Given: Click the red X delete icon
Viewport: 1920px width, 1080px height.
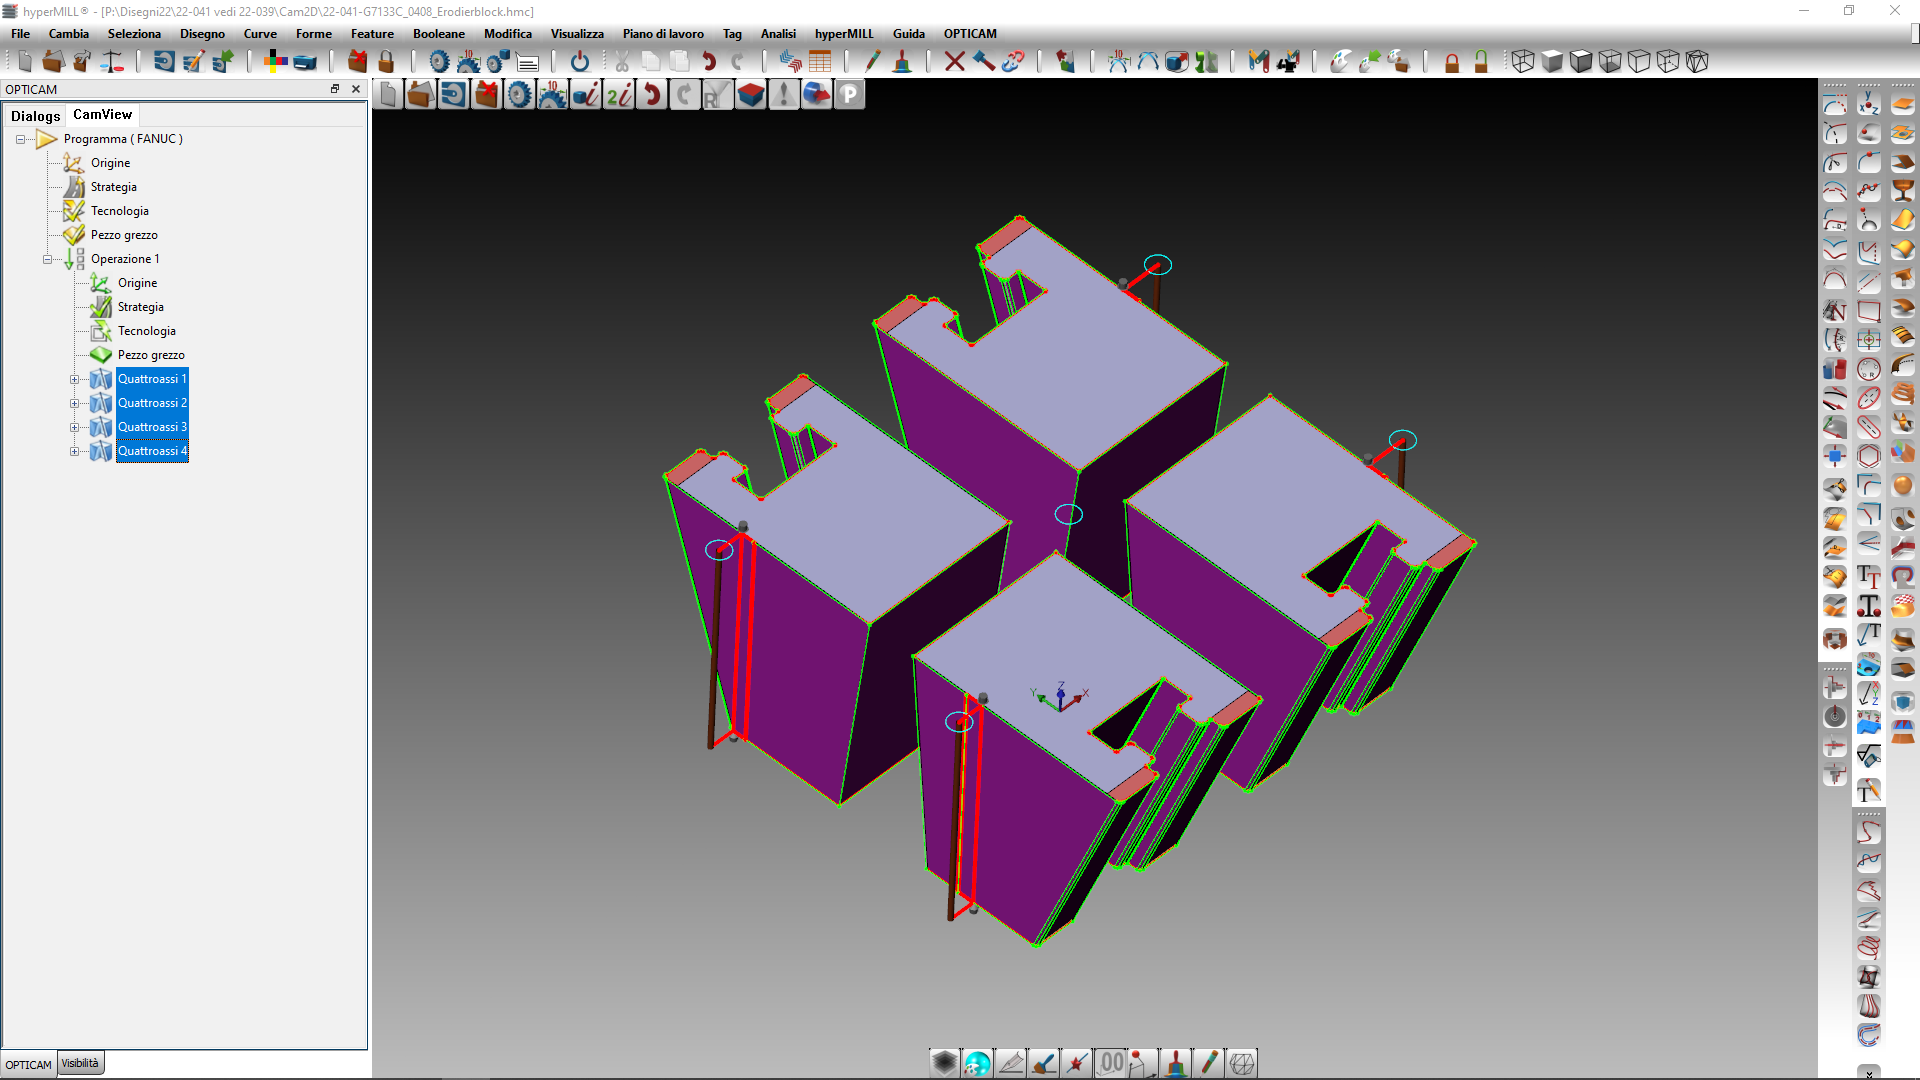Looking at the screenshot, I should (x=954, y=62).
